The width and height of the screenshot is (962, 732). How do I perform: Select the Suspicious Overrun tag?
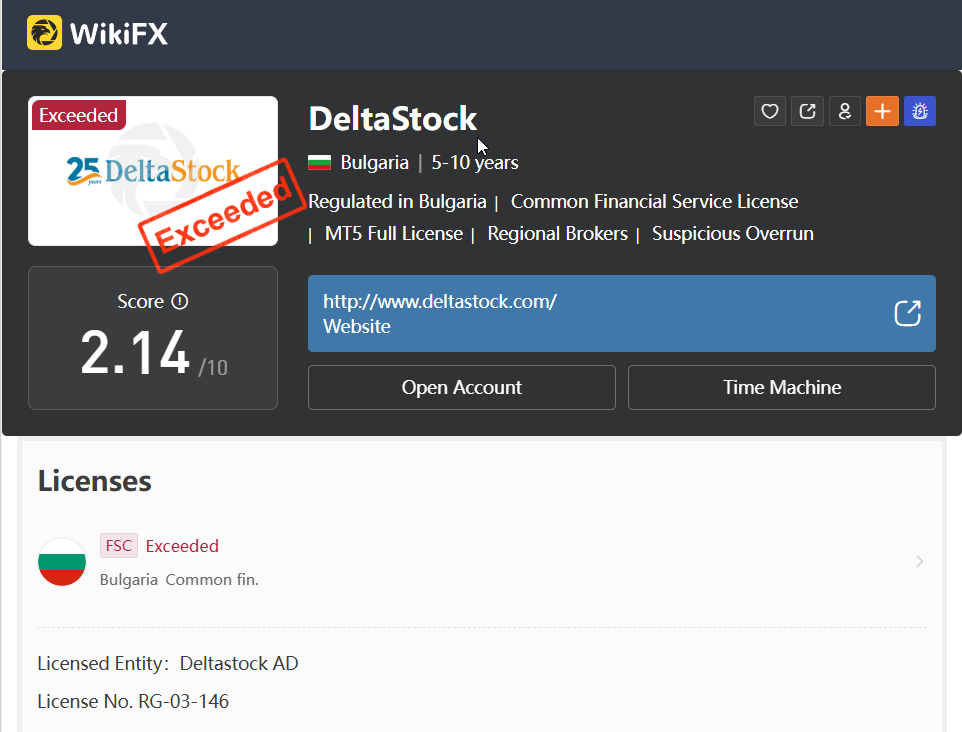[x=733, y=233]
